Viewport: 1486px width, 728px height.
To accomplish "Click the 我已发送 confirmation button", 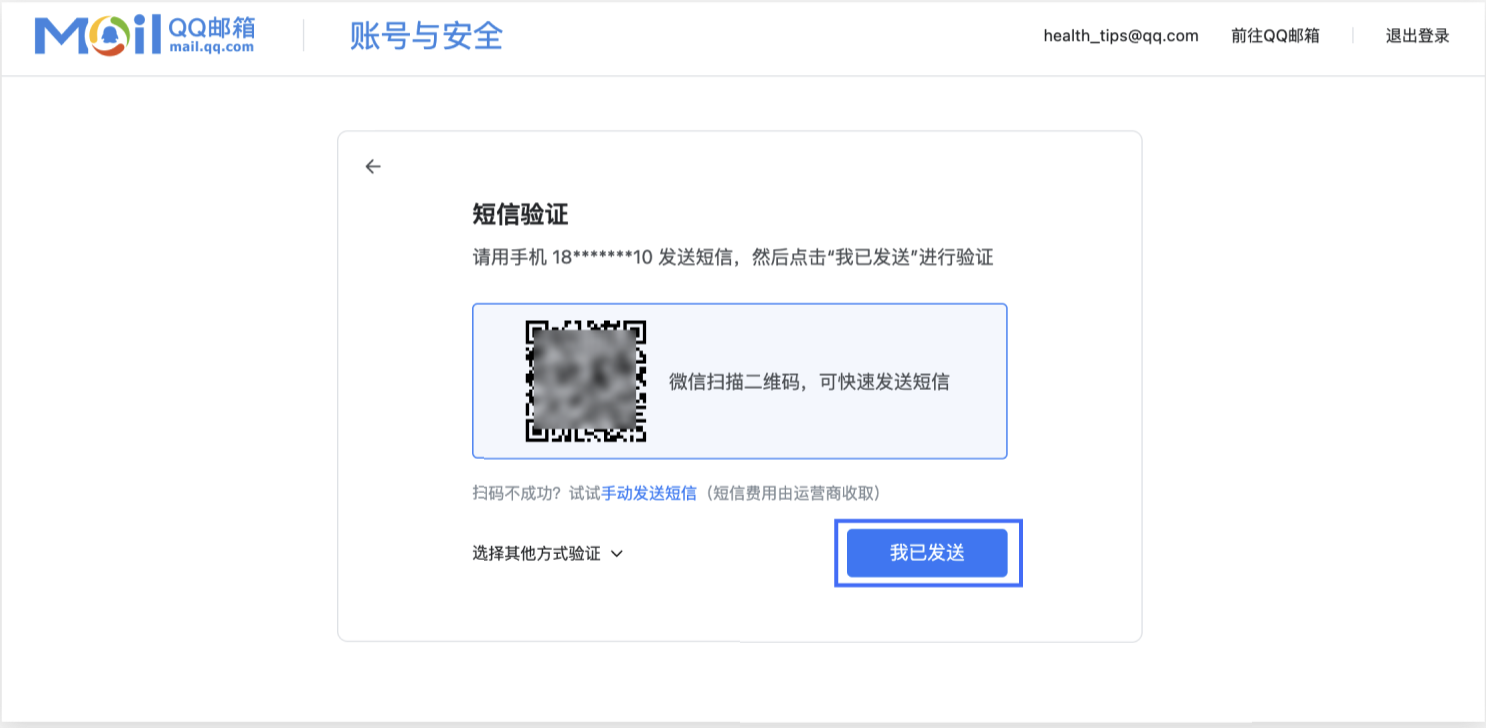I will 928,552.
